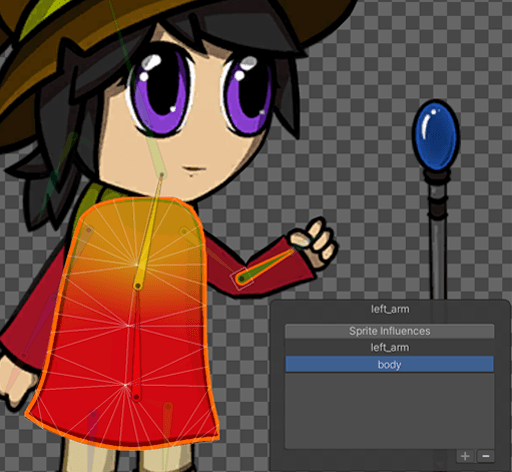
Task: Select the body entry in Sprite Influences
Action: [x=389, y=364]
